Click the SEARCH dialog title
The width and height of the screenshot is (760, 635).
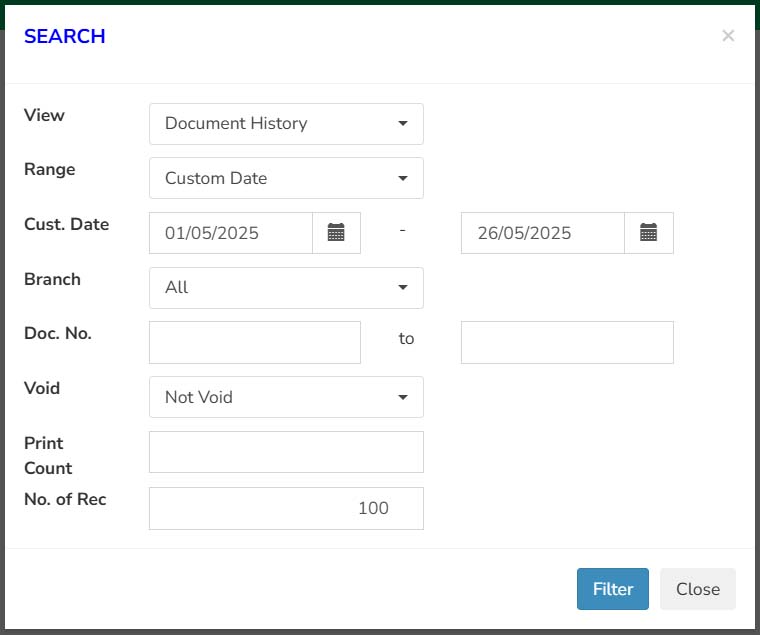coord(64,36)
